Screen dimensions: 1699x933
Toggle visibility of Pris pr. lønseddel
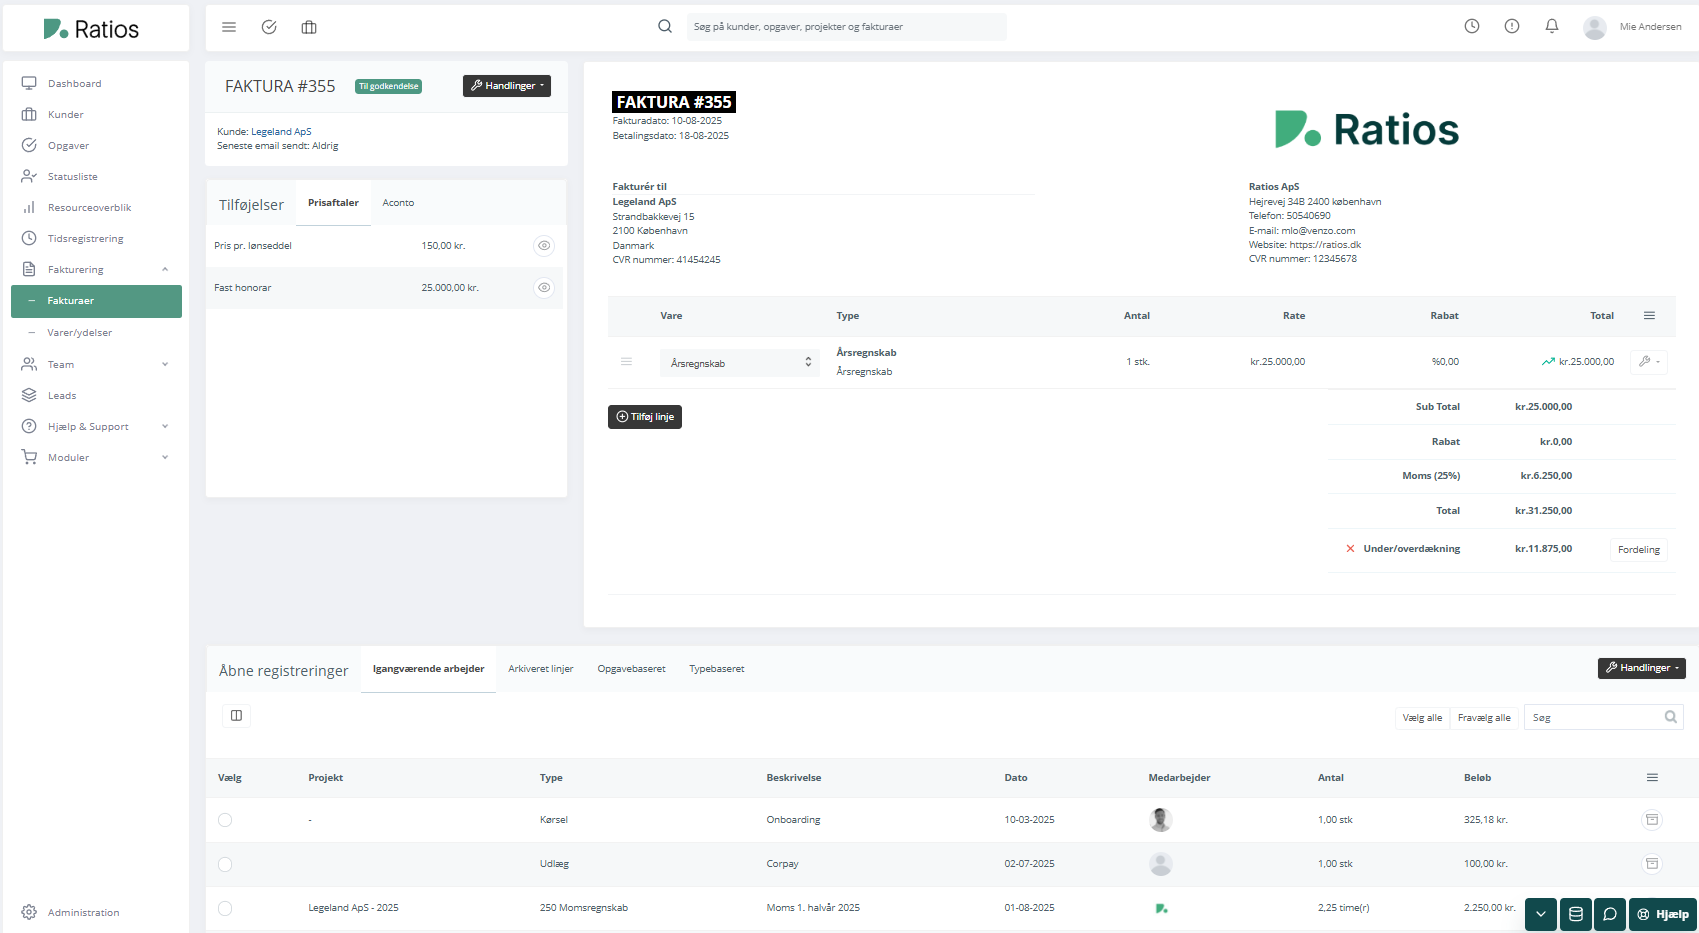(543, 246)
